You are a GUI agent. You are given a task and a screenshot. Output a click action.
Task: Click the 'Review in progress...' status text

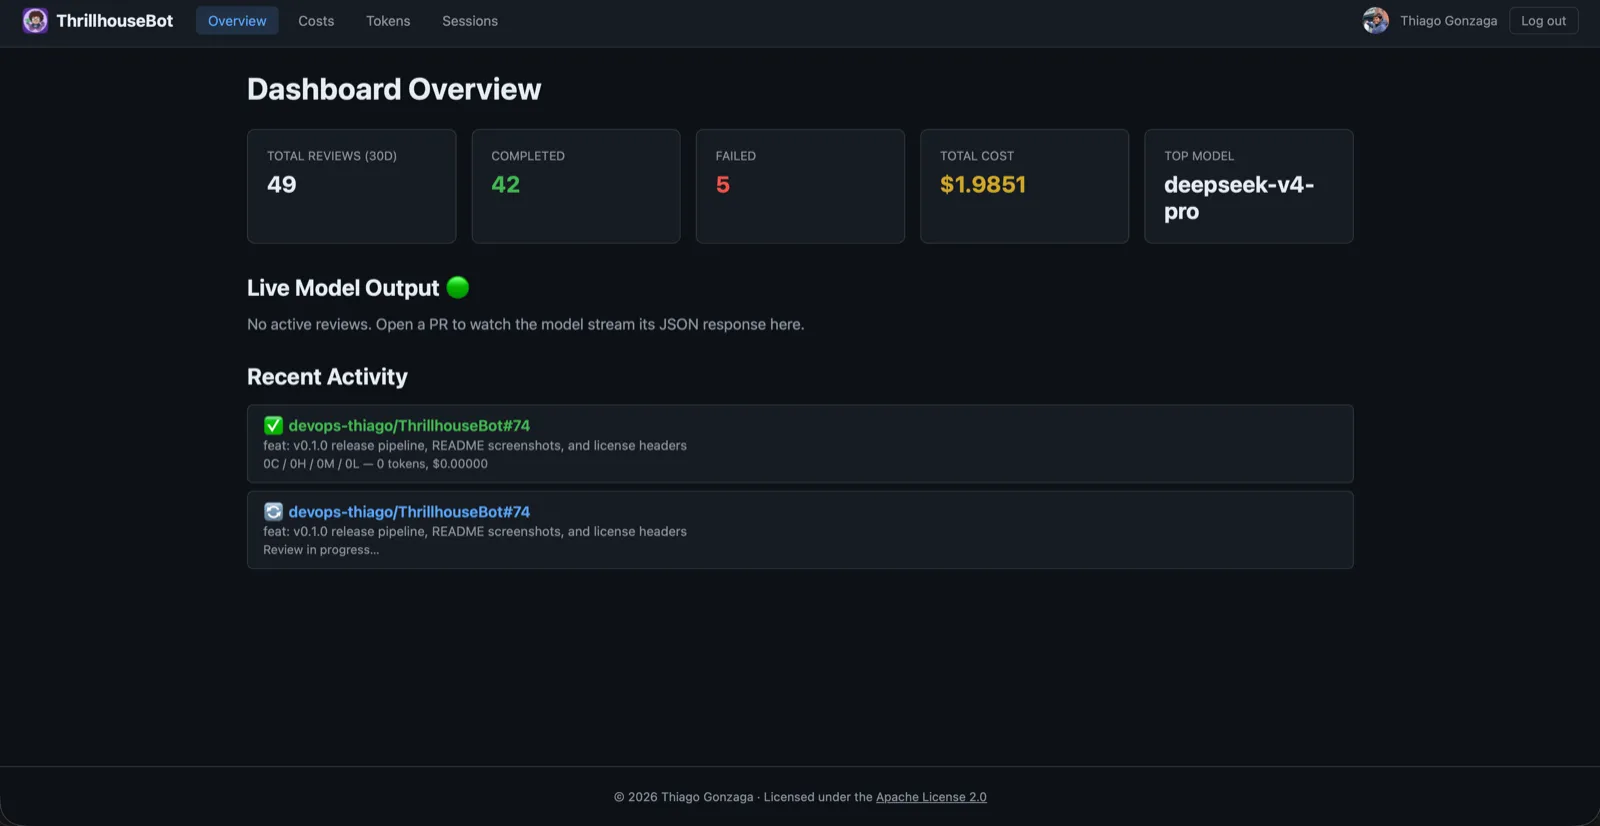[321, 550]
